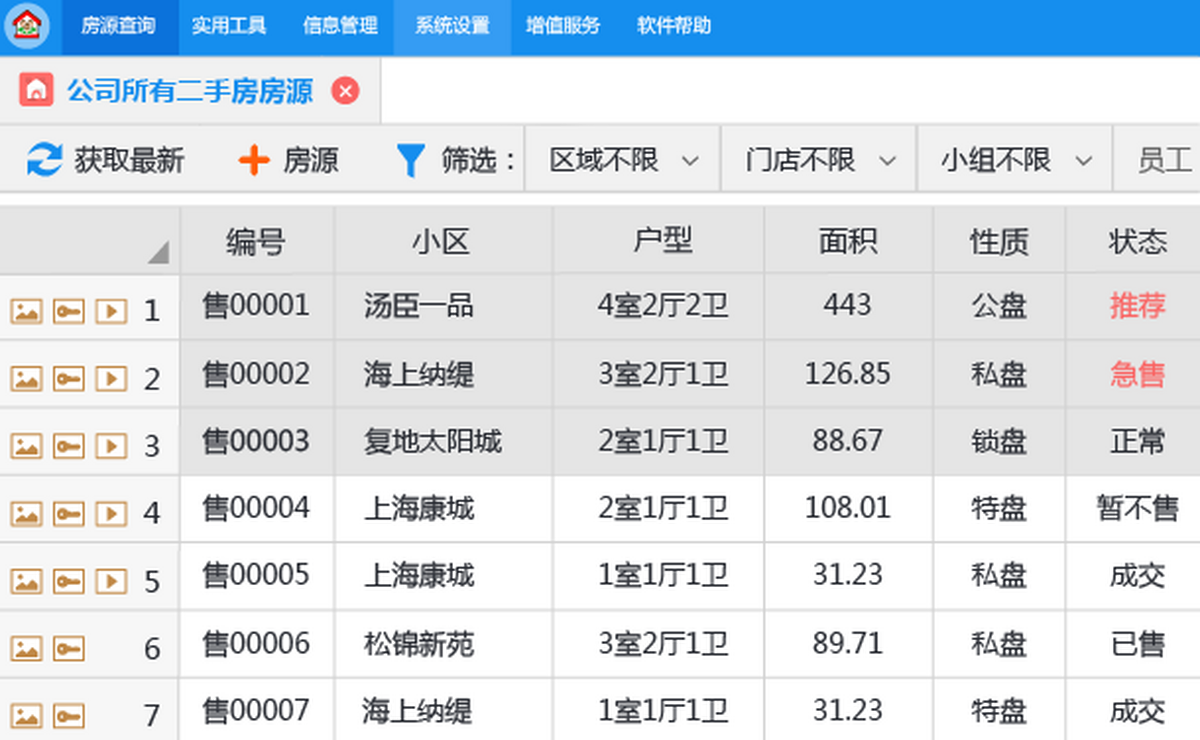The height and width of the screenshot is (740, 1200).
Task: Click the blue funnel filter icon
Action: pos(410,160)
